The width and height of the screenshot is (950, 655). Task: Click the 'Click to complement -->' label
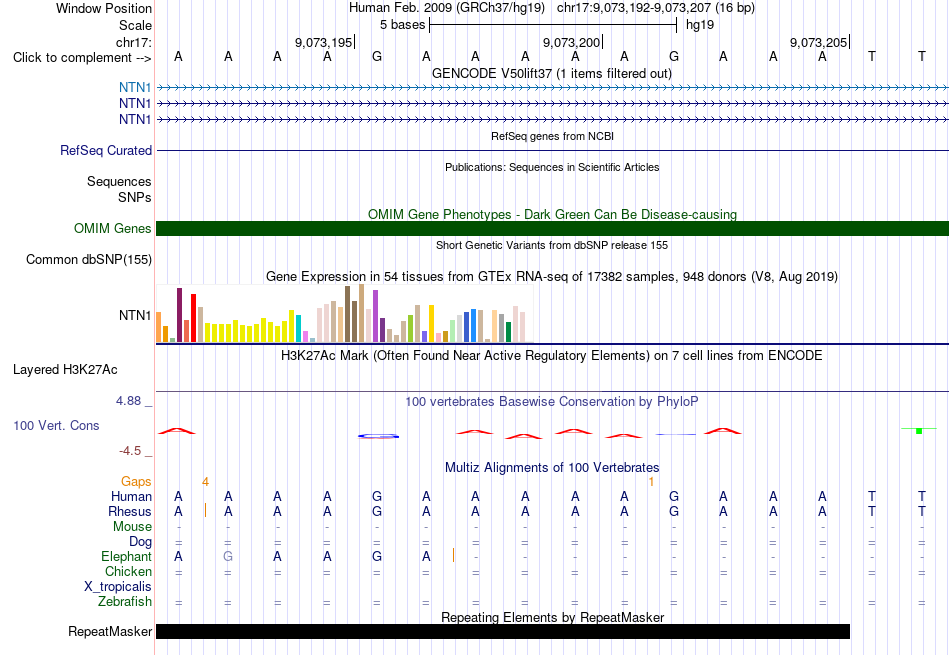click(x=82, y=58)
